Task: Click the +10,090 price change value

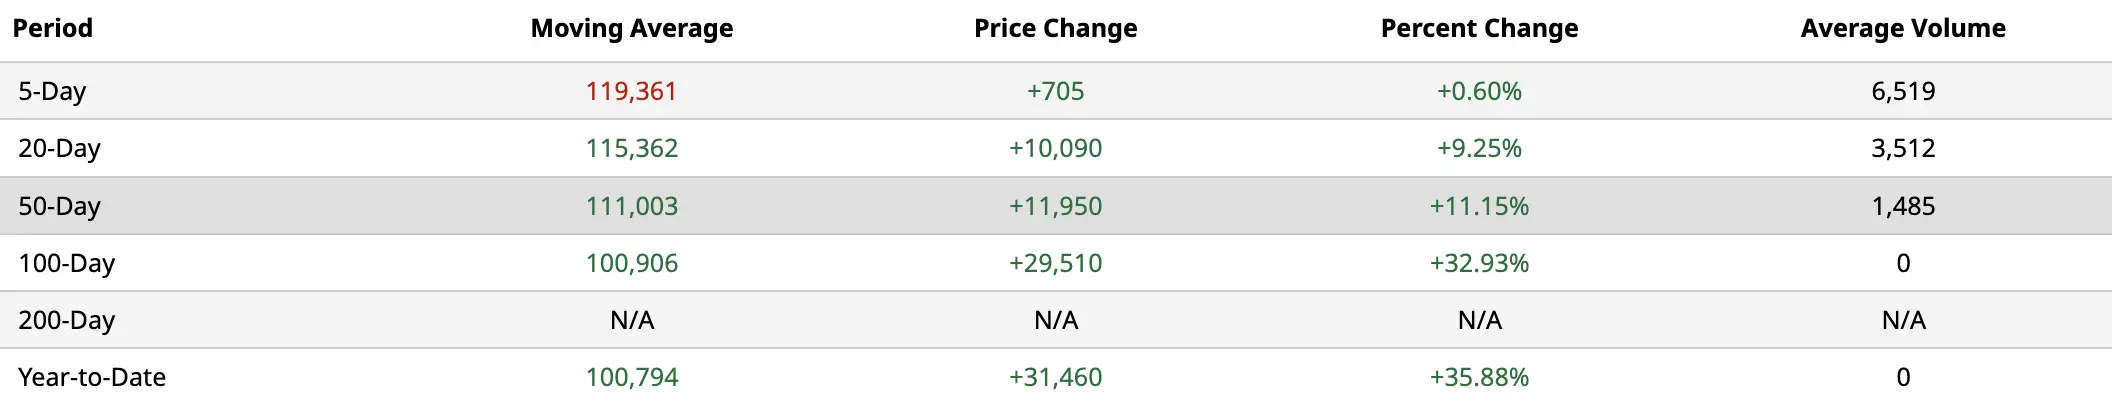Action: pyautogui.click(x=1055, y=148)
